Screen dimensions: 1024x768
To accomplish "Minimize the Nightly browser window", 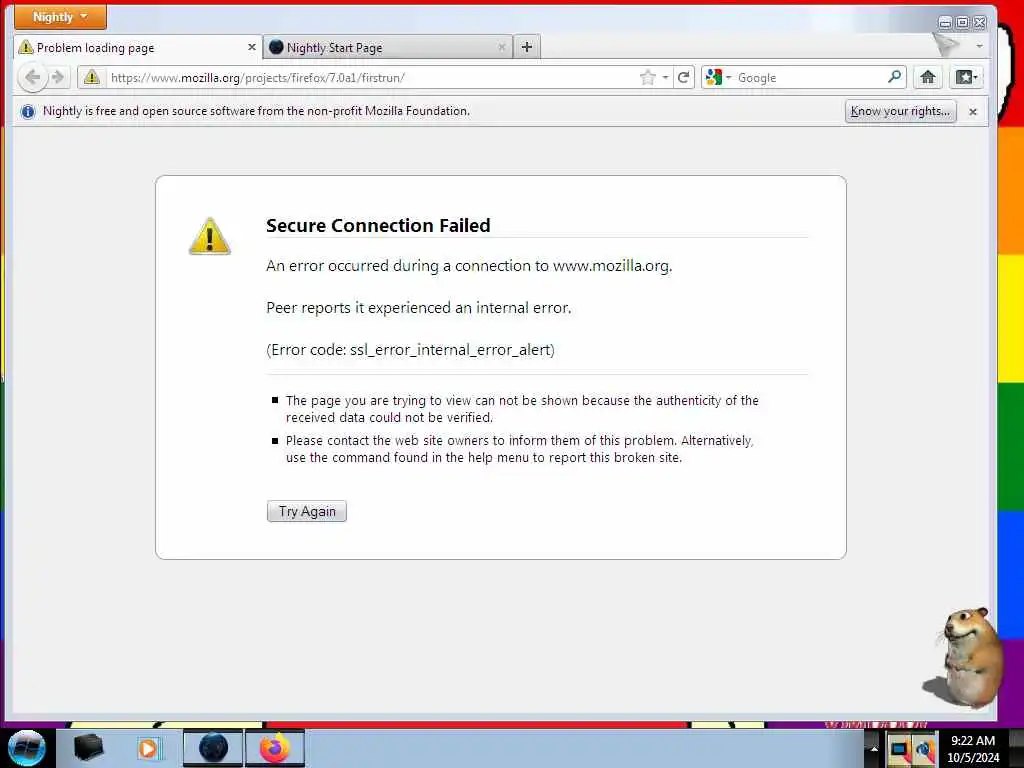I will 944,23.
